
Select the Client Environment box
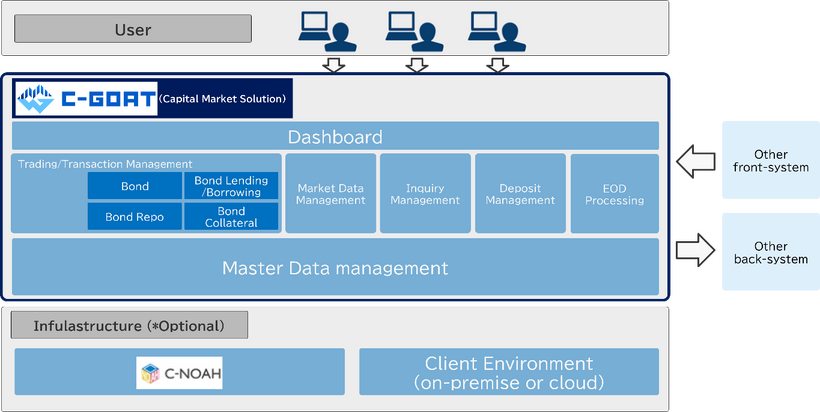508,372
